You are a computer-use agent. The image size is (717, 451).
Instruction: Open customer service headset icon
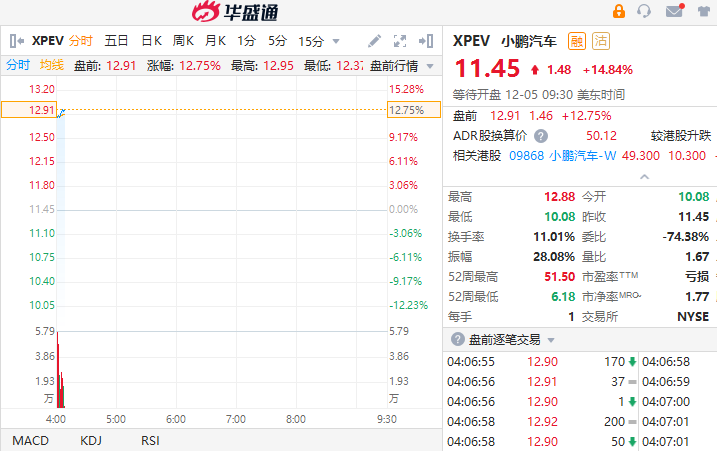pos(644,11)
